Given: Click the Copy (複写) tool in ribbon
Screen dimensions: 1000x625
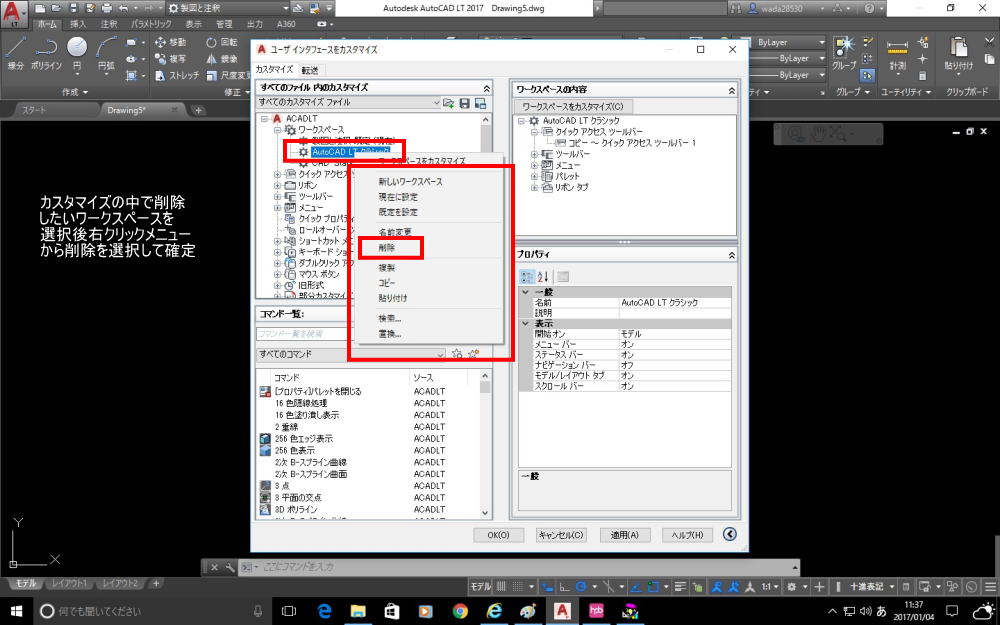Looking at the screenshot, I should pyautogui.click(x=170, y=59).
